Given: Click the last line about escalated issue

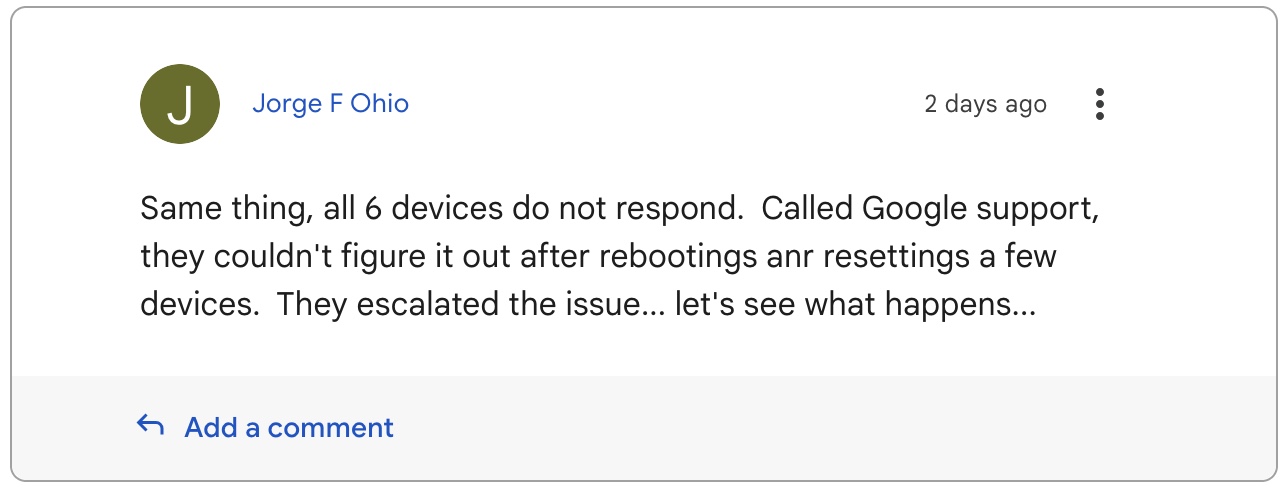Looking at the screenshot, I should (x=588, y=305).
